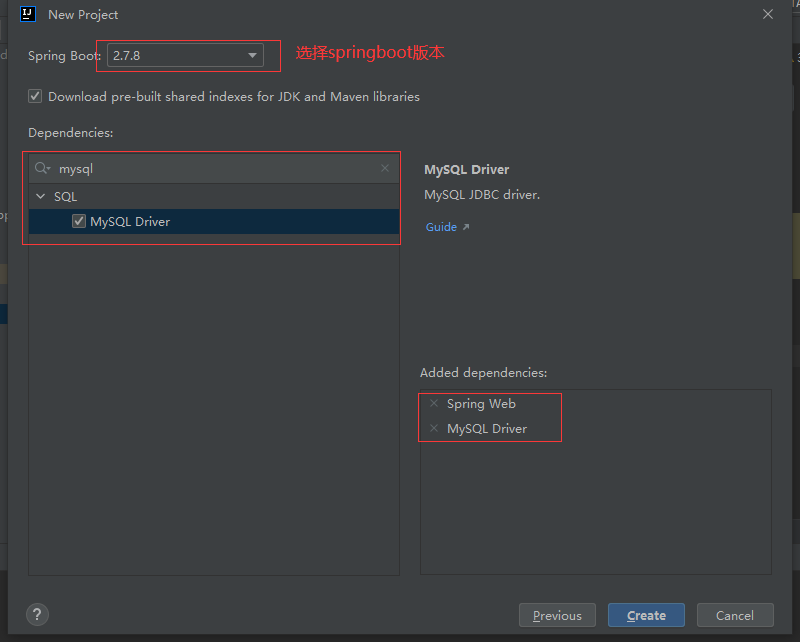Select Spring Web in added dependencies
The height and width of the screenshot is (642, 800).
click(481, 403)
